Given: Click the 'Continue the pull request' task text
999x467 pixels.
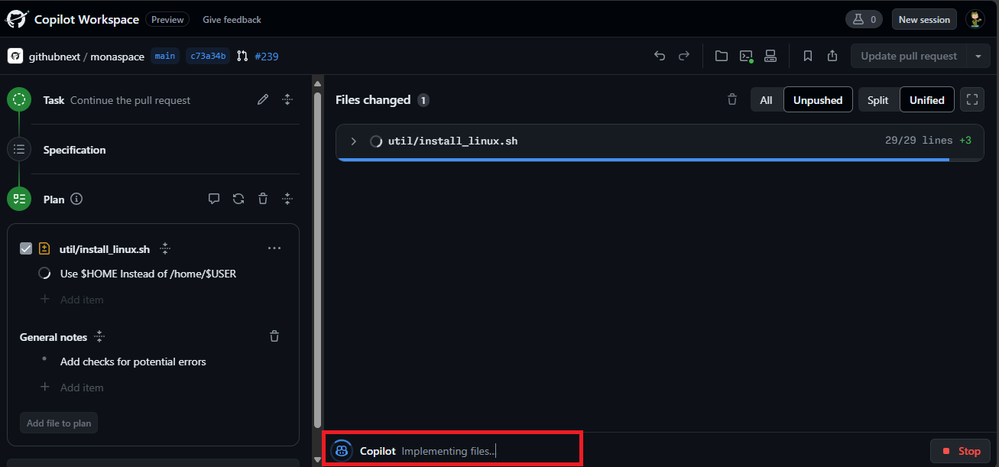Looking at the screenshot, I should tap(130, 100).
